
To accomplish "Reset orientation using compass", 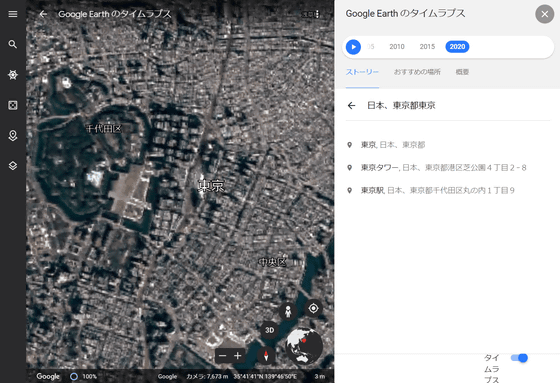I will (x=266, y=355).
